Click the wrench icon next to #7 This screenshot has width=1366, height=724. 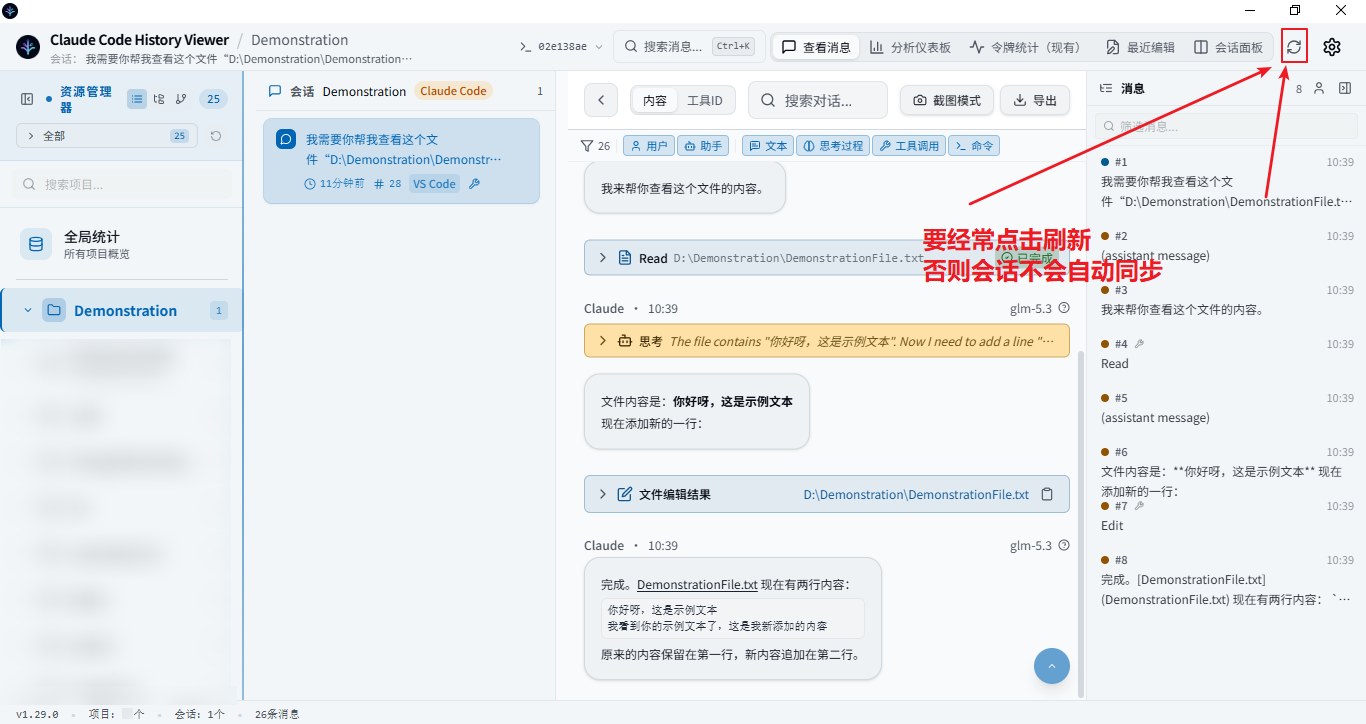1139,506
